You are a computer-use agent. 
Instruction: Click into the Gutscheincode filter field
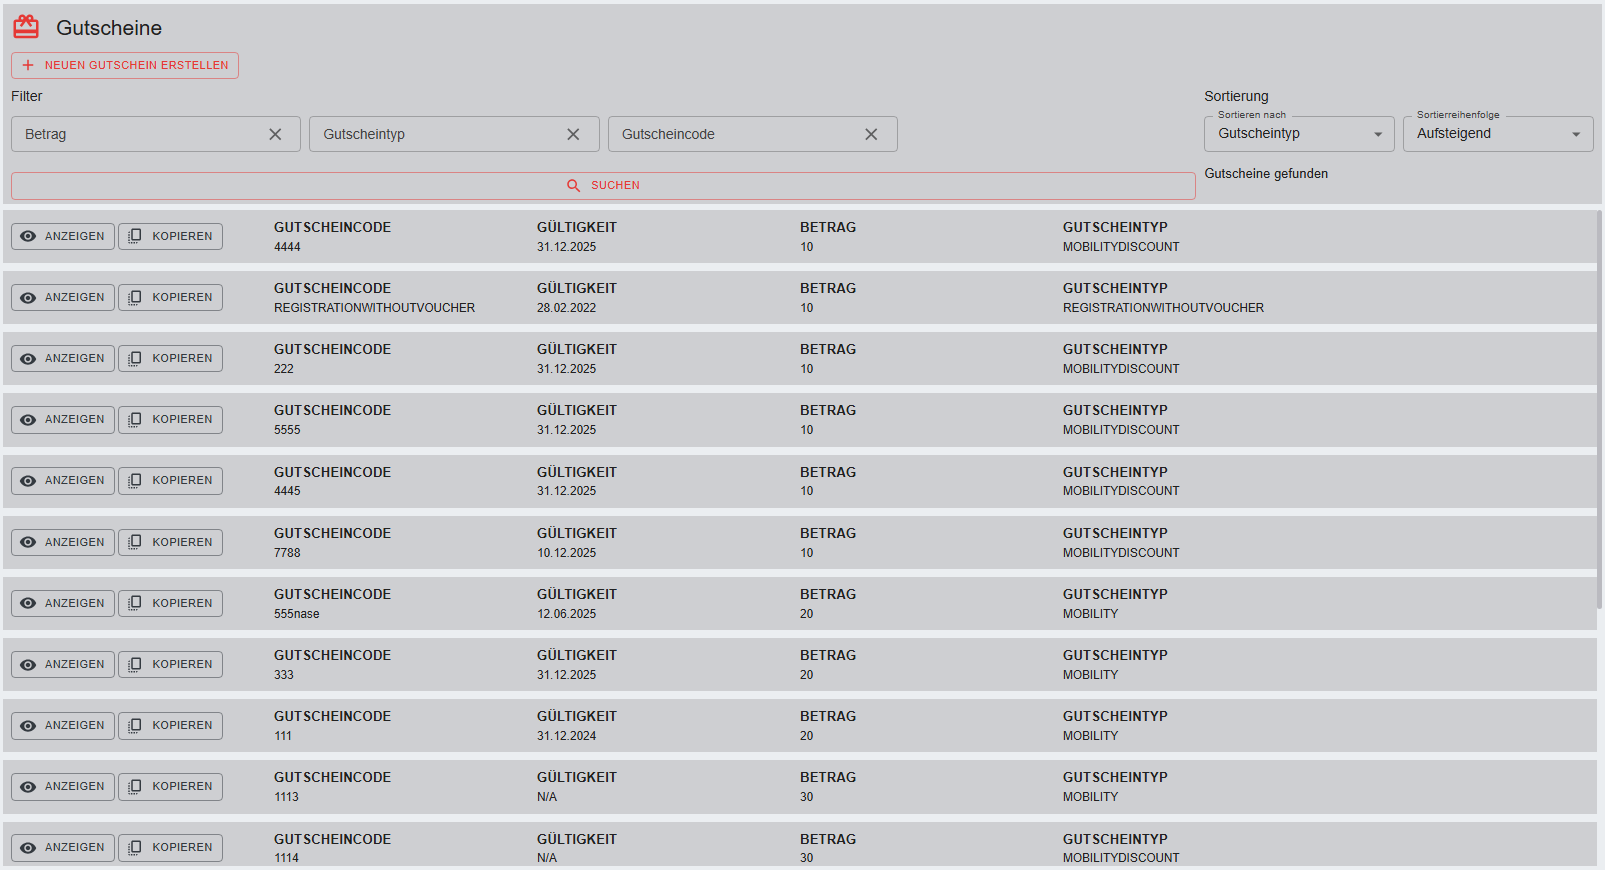[735, 134]
